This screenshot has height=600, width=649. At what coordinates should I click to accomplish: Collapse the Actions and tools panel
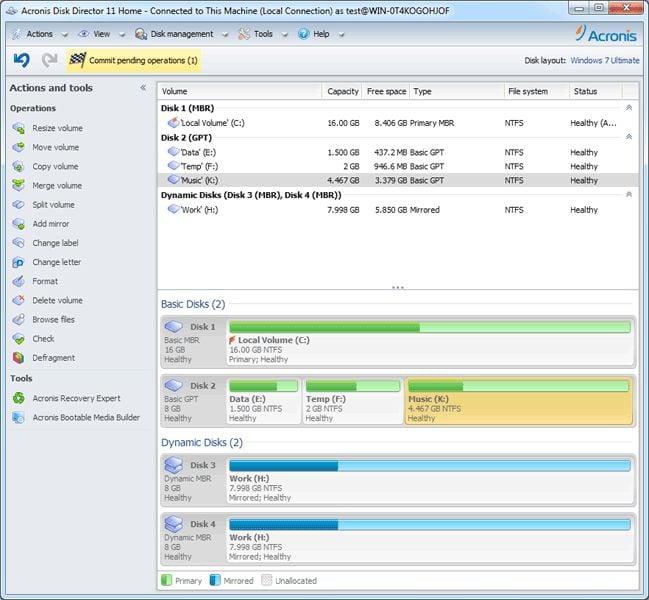tap(143, 88)
